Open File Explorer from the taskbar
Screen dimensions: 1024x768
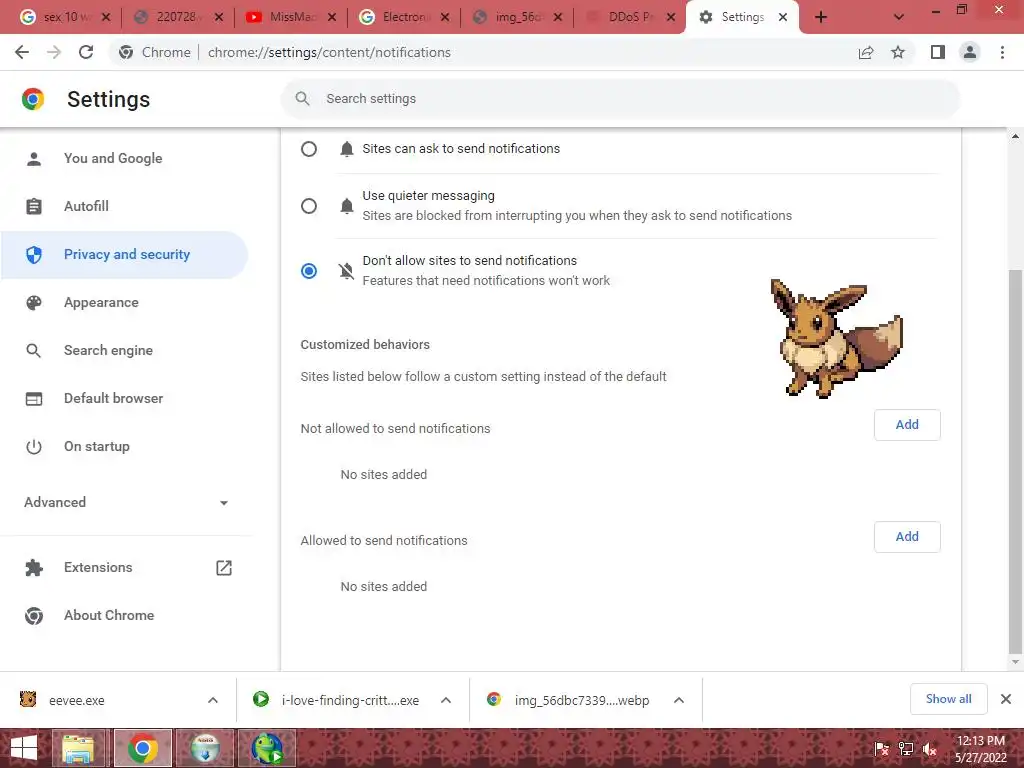78,748
